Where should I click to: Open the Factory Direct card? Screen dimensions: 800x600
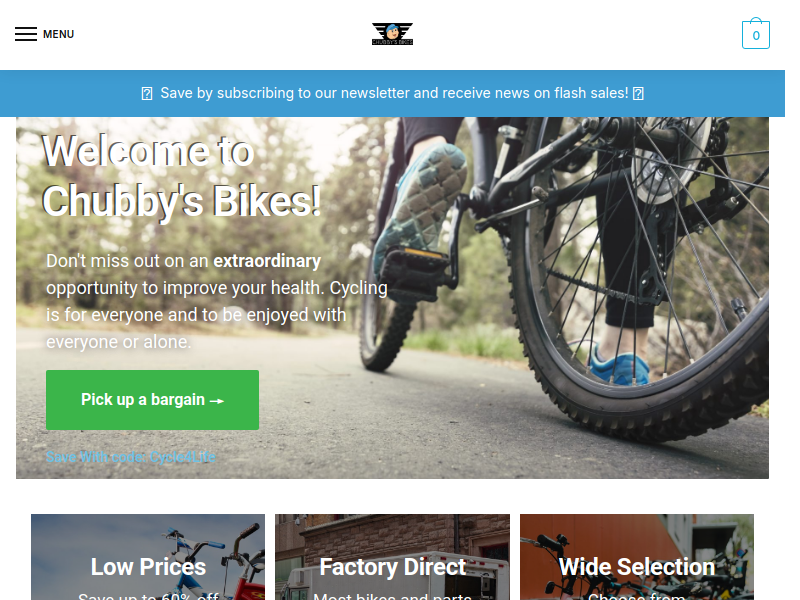click(x=392, y=557)
